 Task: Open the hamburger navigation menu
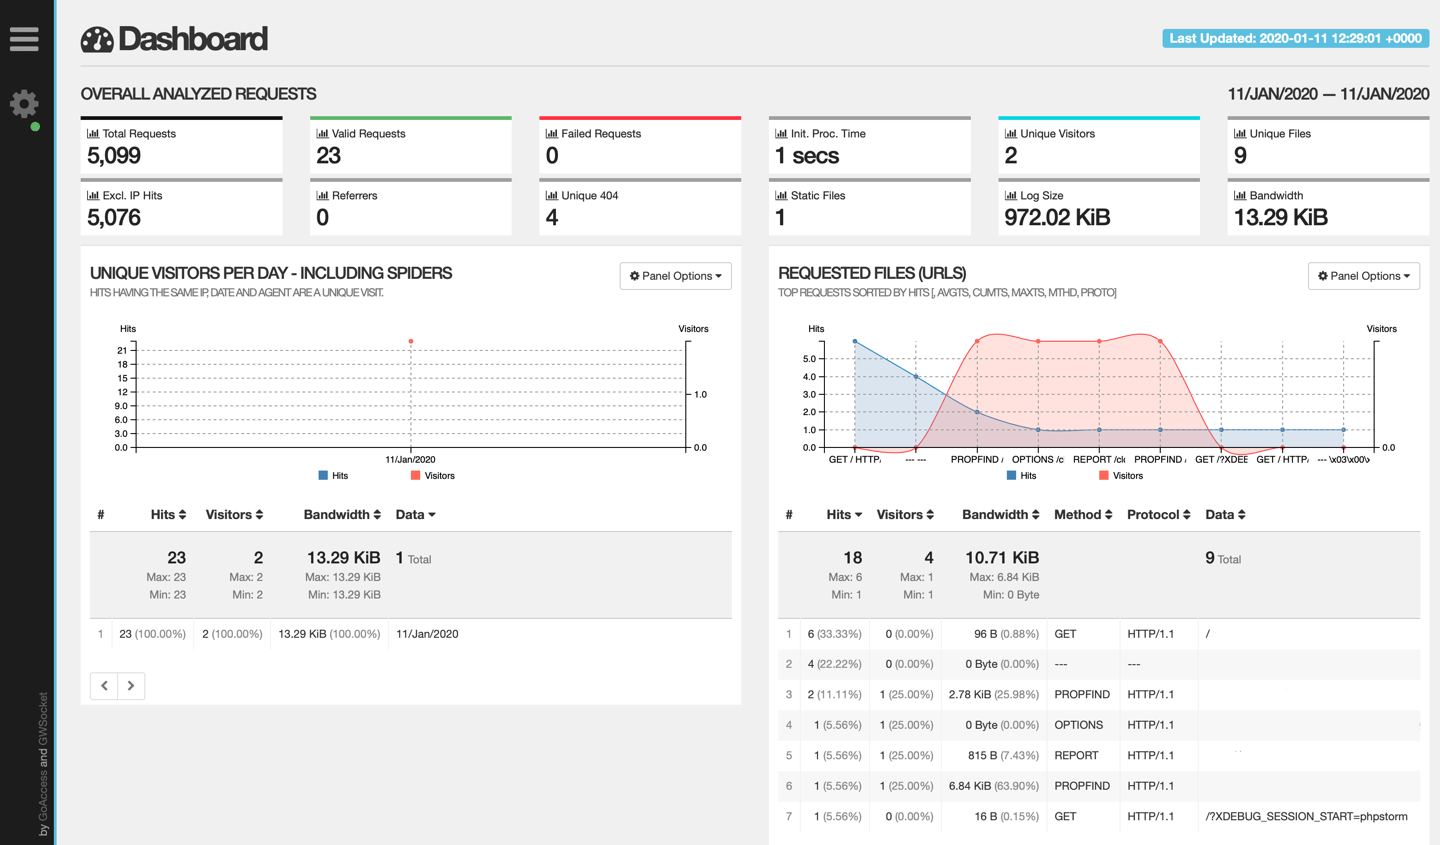click(25, 38)
